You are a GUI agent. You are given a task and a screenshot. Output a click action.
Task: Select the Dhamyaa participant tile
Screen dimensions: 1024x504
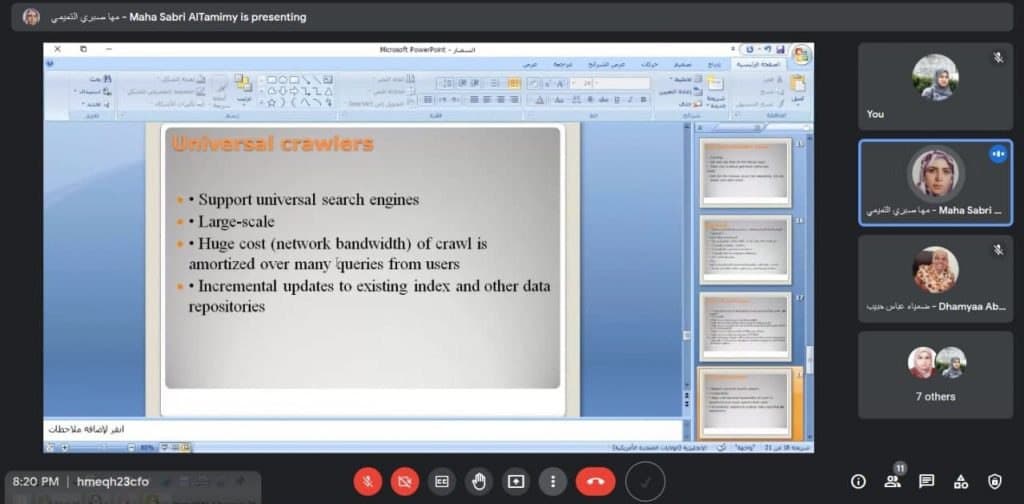tap(935, 278)
